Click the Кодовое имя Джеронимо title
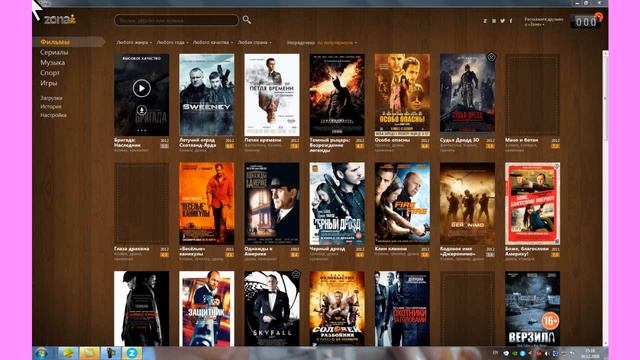640x360 pixels. [458, 251]
